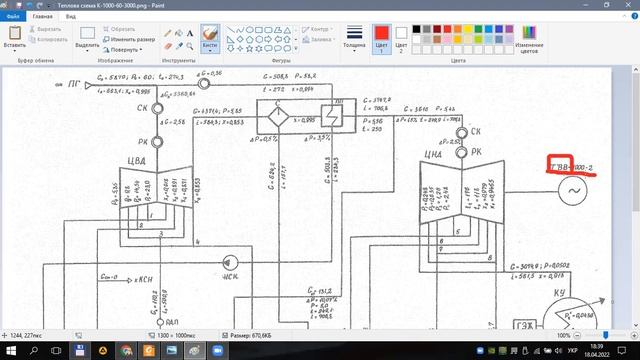The height and width of the screenshot is (360, 640).
Task: Choose the right triangle shape
Action: click(x=231, y=40)
